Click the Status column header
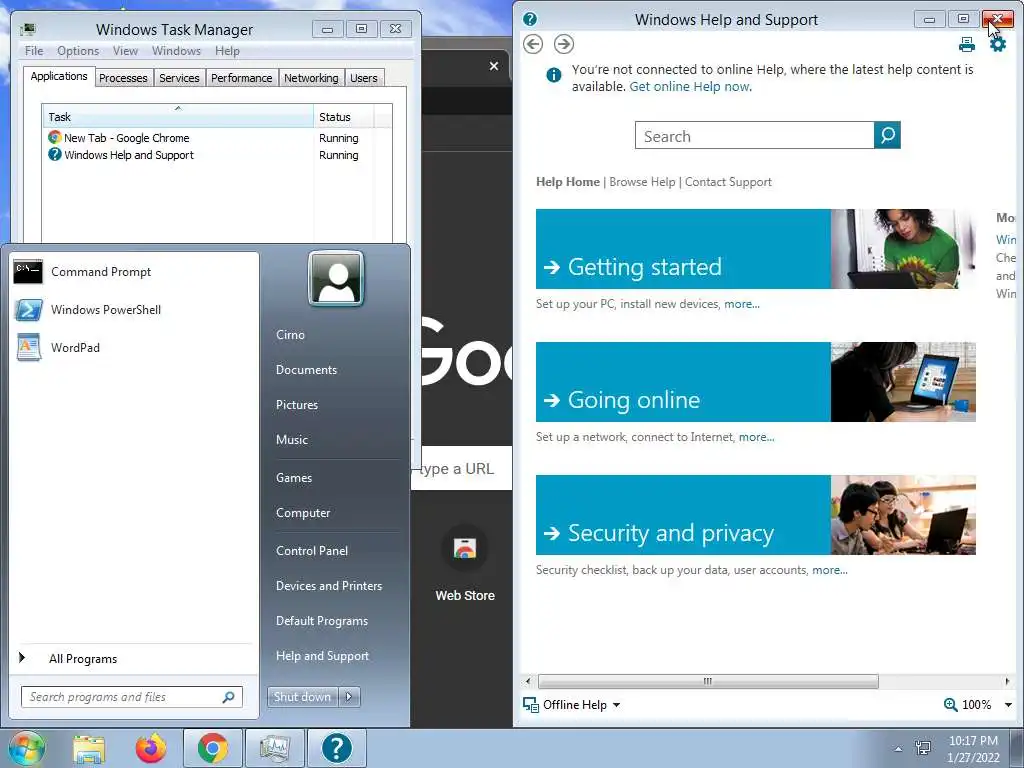Screen dimensions: 1024x768 [344, 116]
